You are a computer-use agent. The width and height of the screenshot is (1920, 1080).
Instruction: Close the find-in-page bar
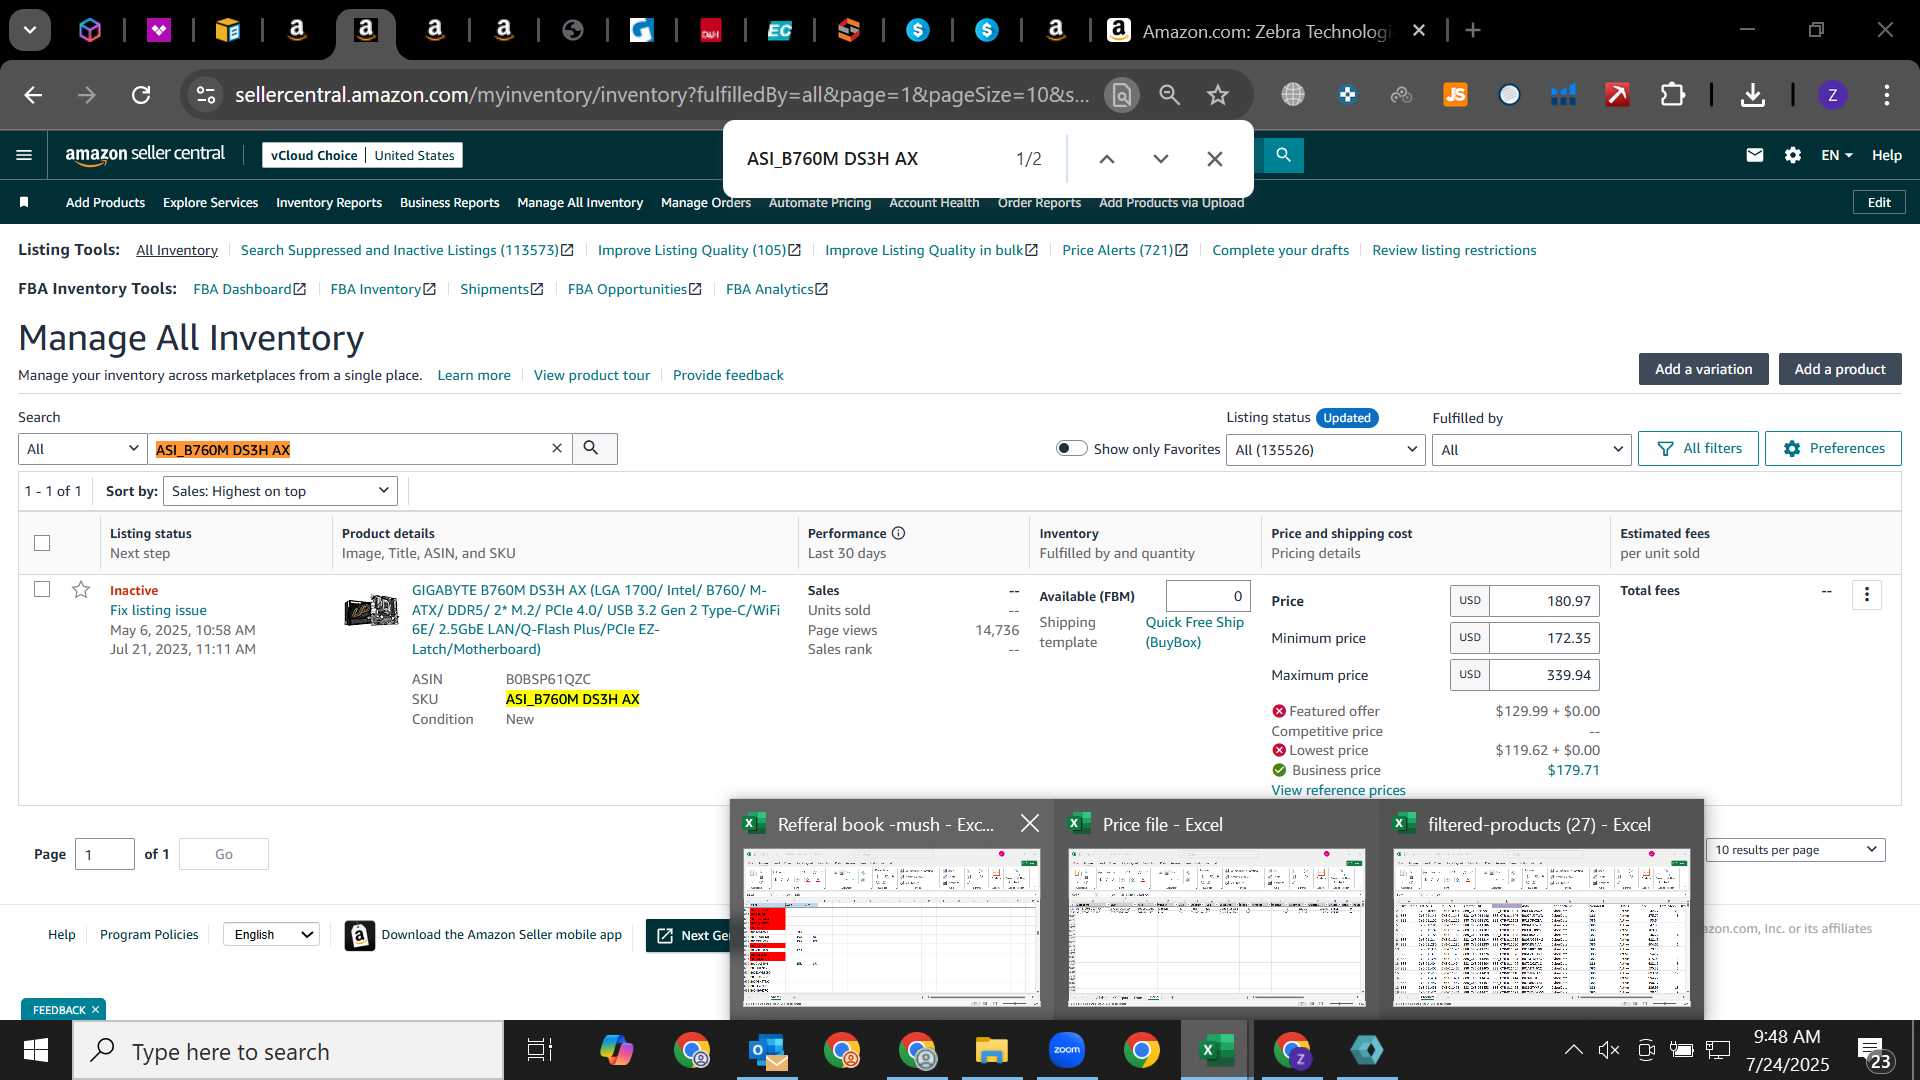click(1215, 159)
